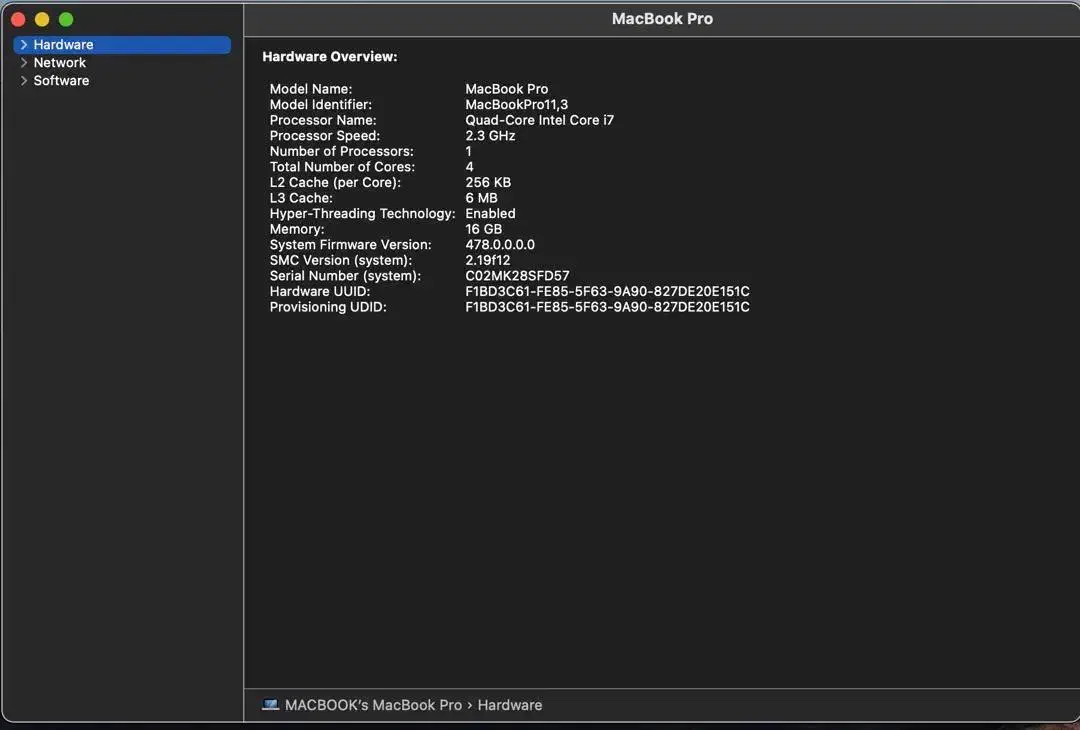Click the Hardware Overview heading
1080x730 pixels.
[330, 57]
